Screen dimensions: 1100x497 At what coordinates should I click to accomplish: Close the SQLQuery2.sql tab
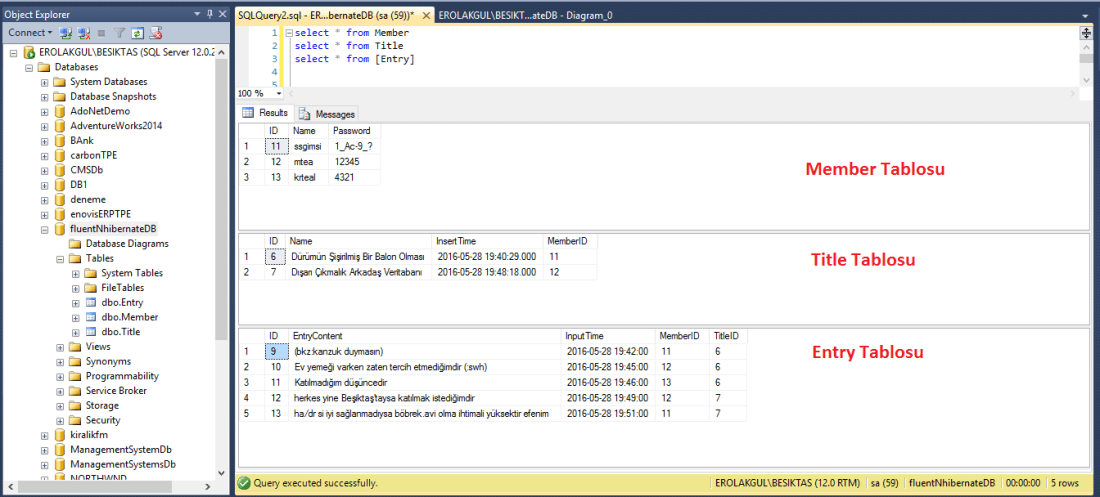tap(424, 13)
